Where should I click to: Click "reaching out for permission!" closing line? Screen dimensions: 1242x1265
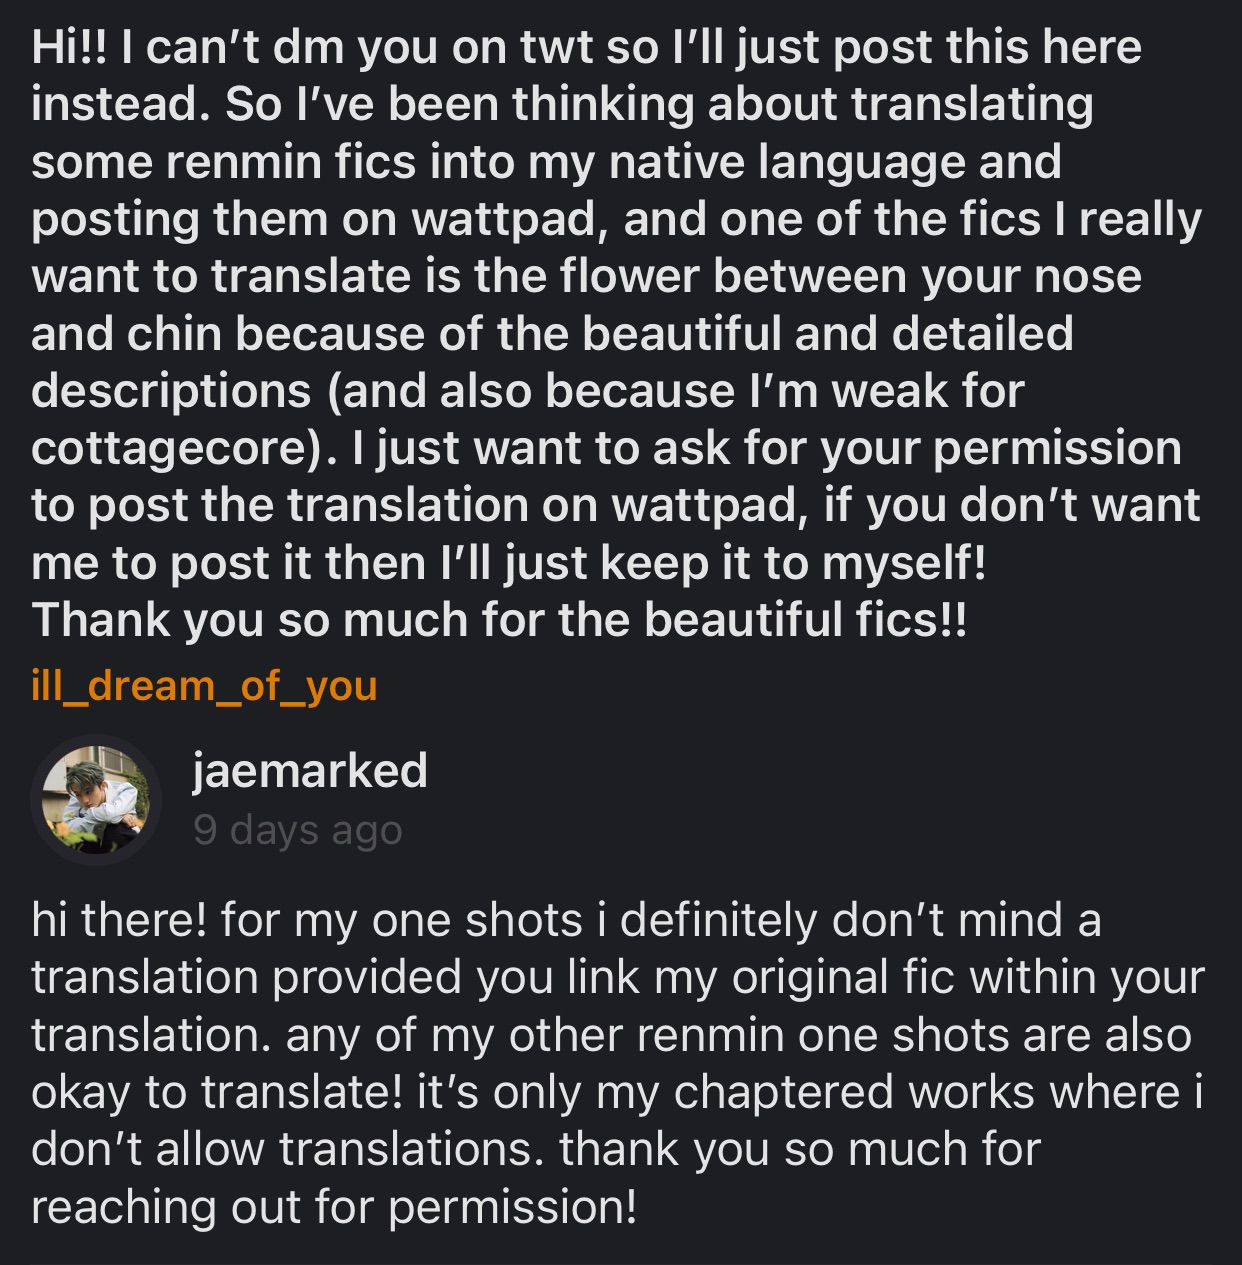click(333, 1207)
